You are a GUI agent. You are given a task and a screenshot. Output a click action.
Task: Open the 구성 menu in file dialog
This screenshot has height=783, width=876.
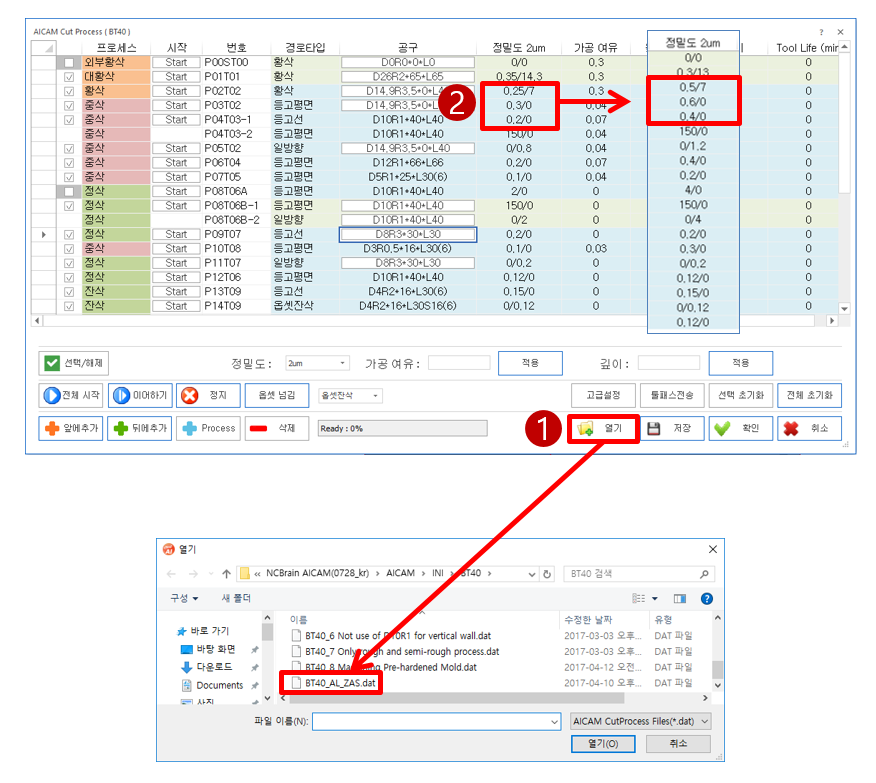(x=183, y=598)
